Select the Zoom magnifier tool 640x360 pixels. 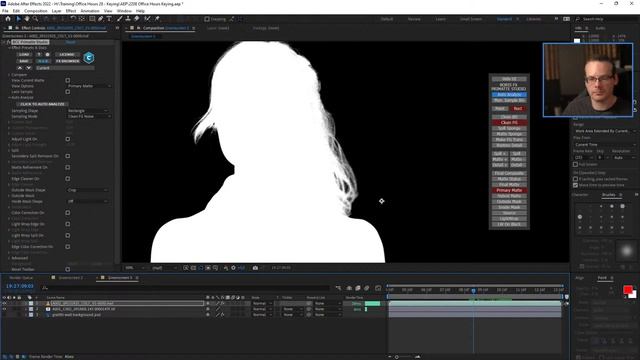pyautogui.click(x=36, y=19)
